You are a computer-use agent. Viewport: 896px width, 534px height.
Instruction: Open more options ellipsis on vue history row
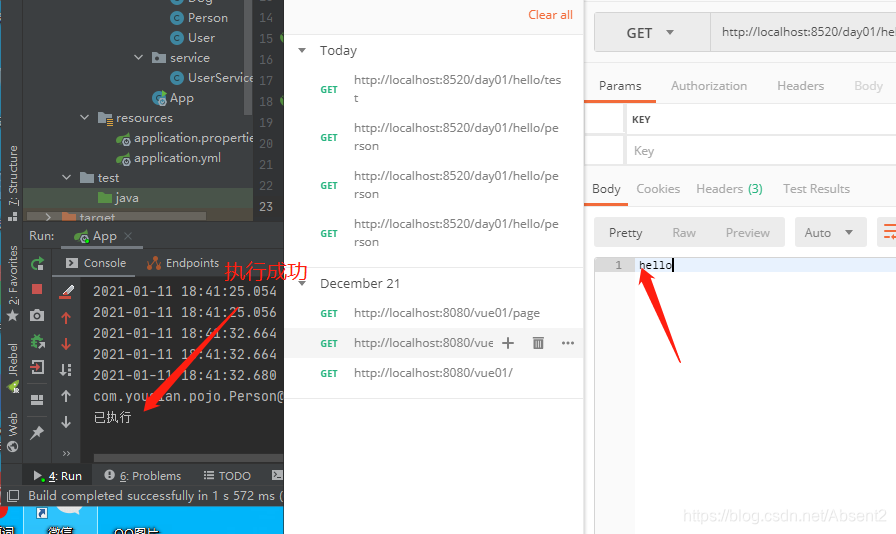tap(567, 343)
